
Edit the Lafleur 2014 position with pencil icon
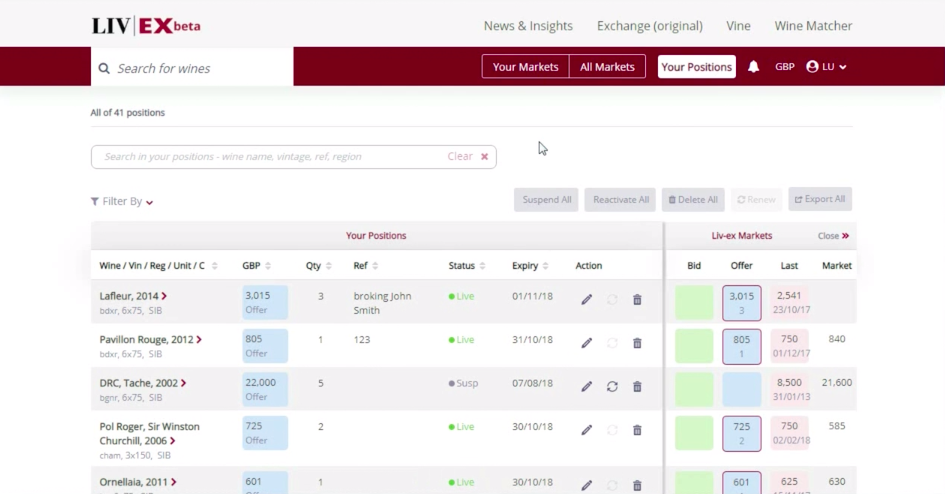click(x=586, y=299)
